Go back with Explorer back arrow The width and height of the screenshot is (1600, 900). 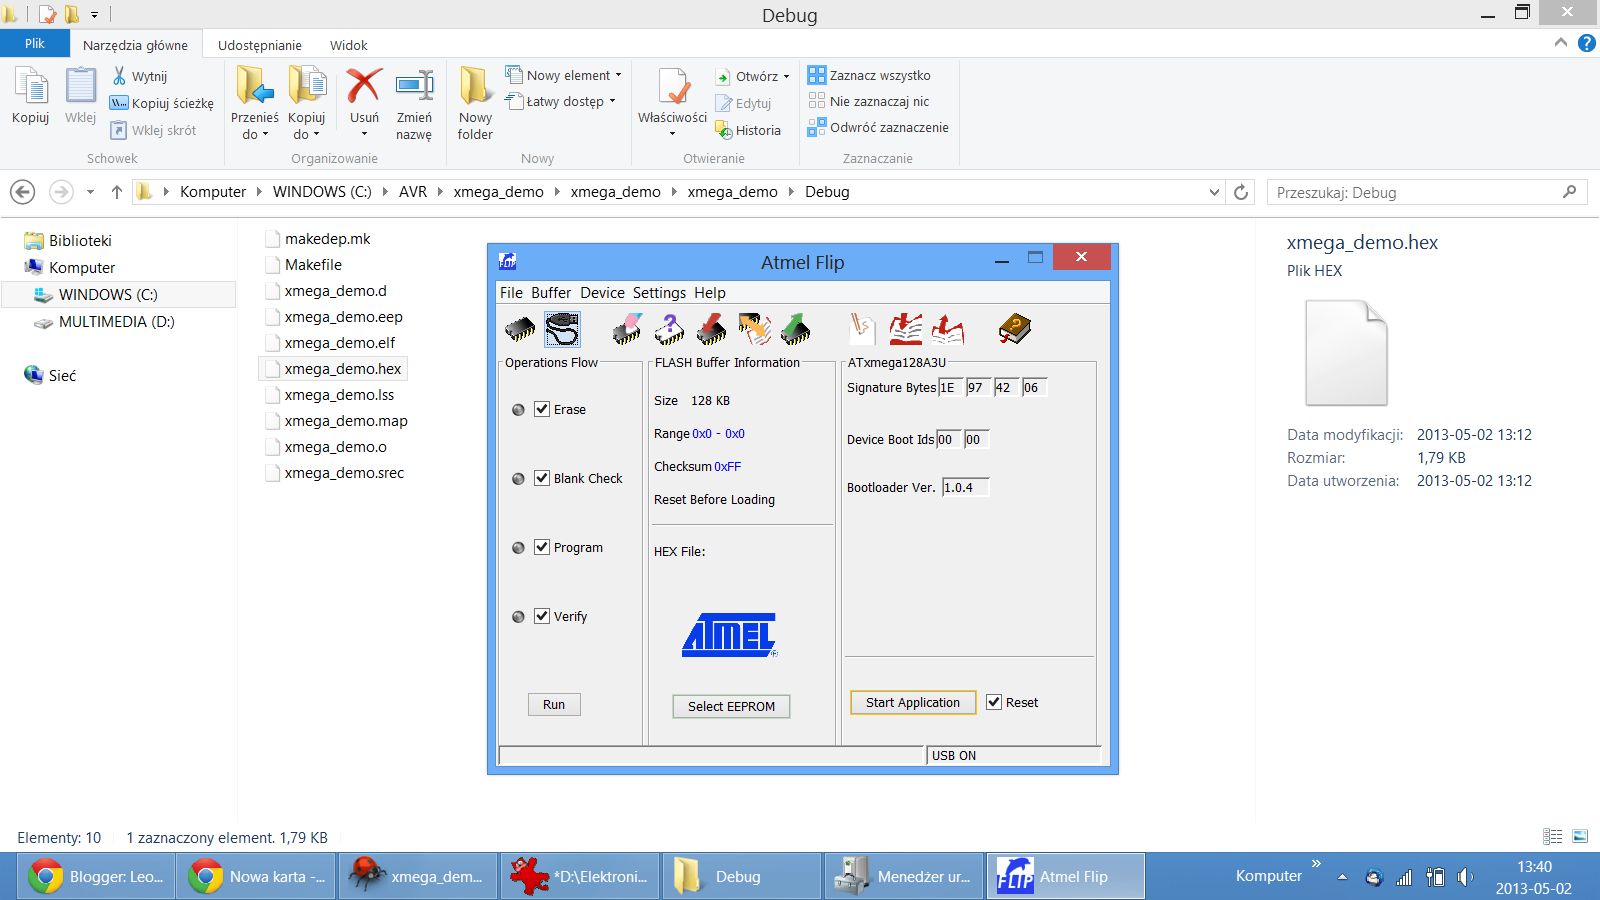[x=22, y=192]
